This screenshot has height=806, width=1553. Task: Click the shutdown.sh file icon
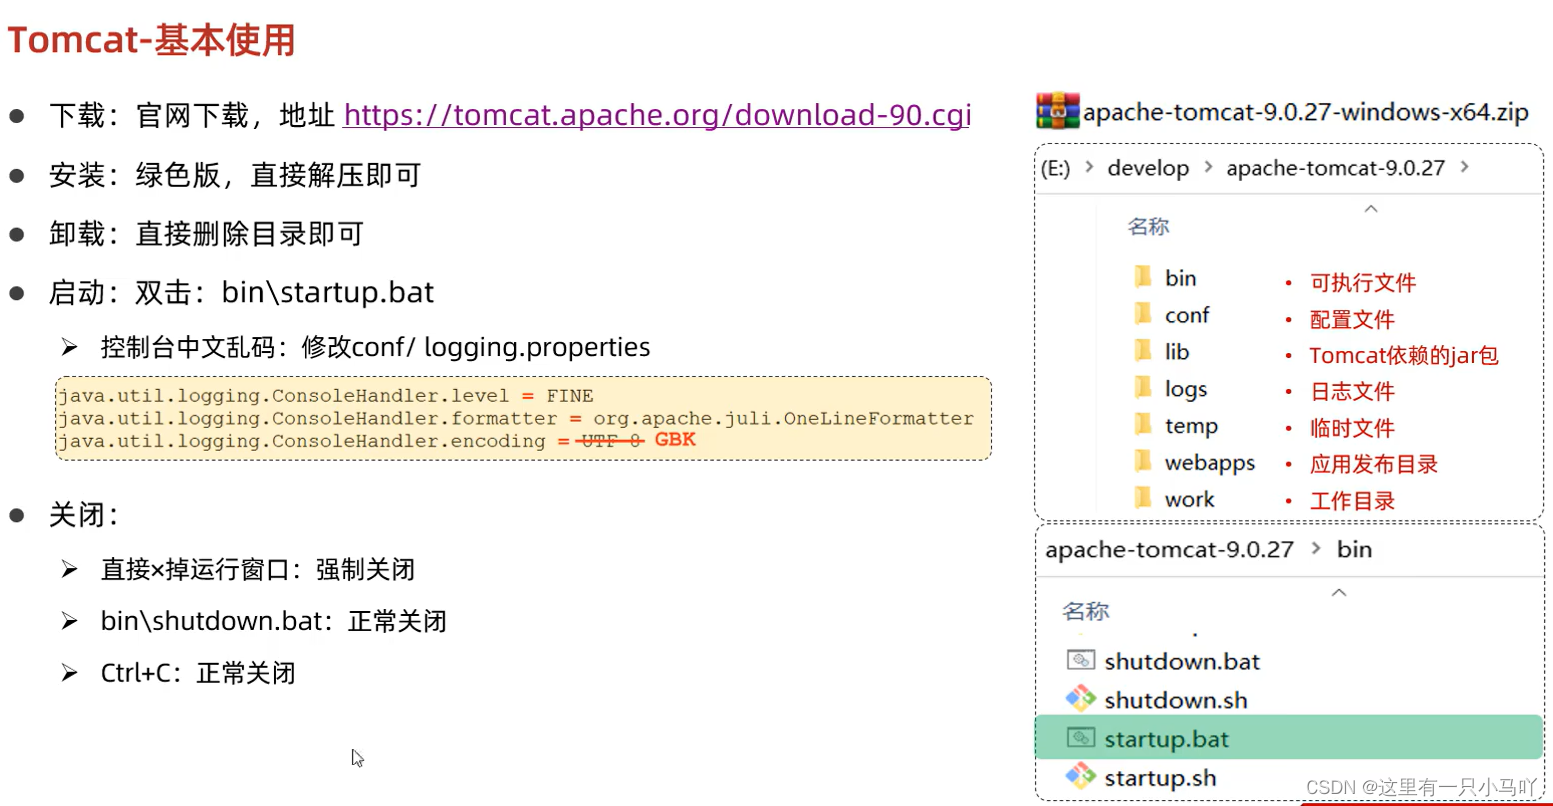tap(1081, 698)
